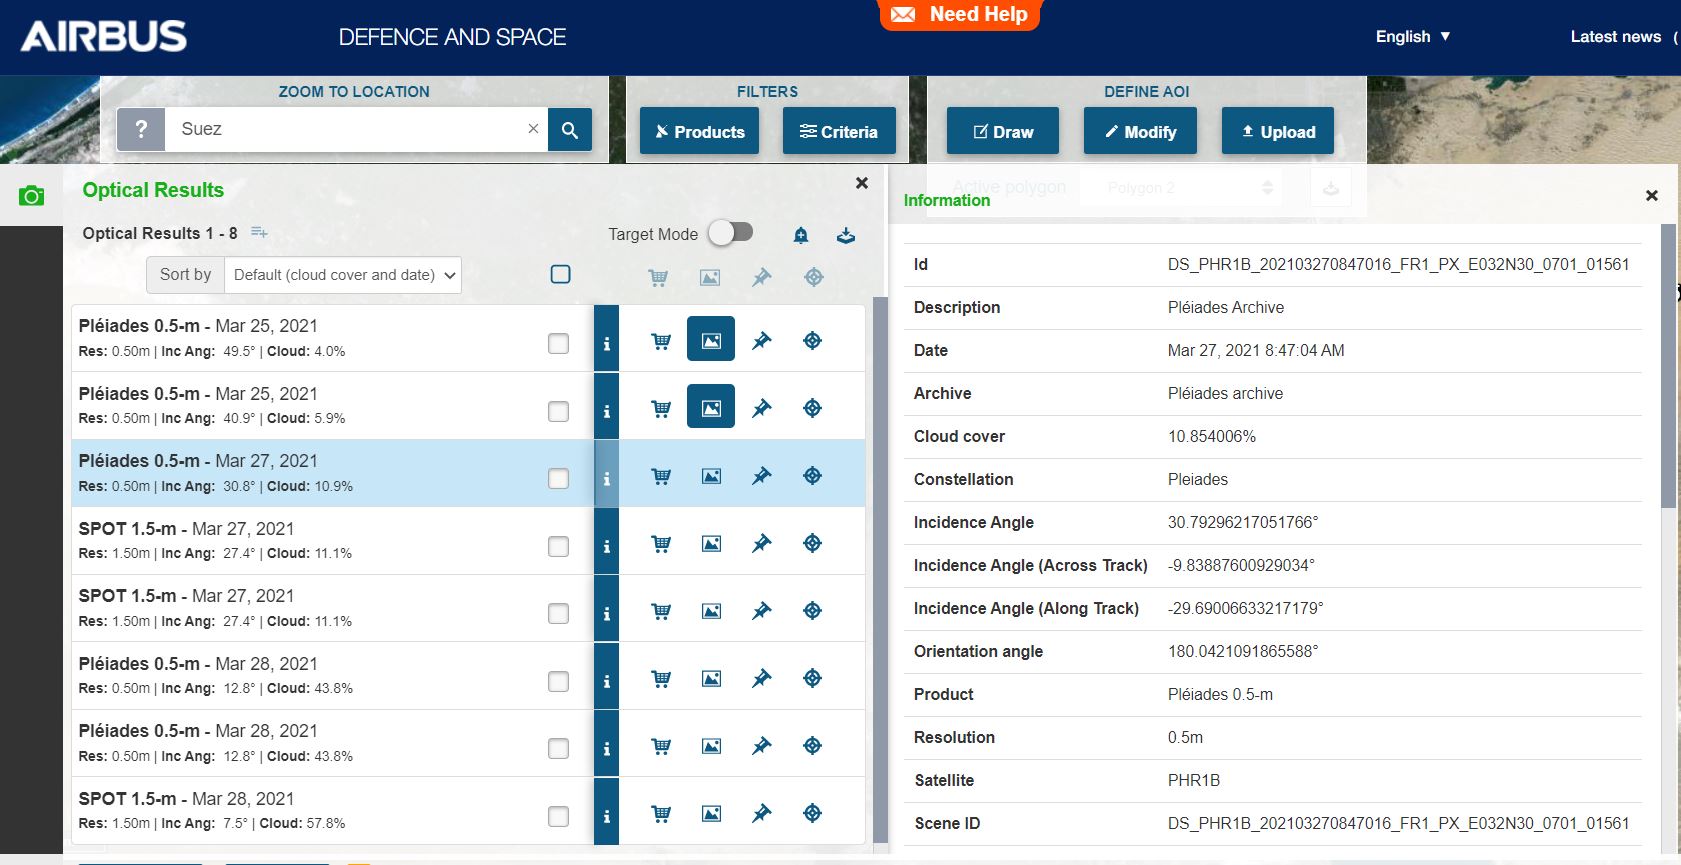Click Modify AOI button
1681x865 pixels.
(x=1140, y=131)
